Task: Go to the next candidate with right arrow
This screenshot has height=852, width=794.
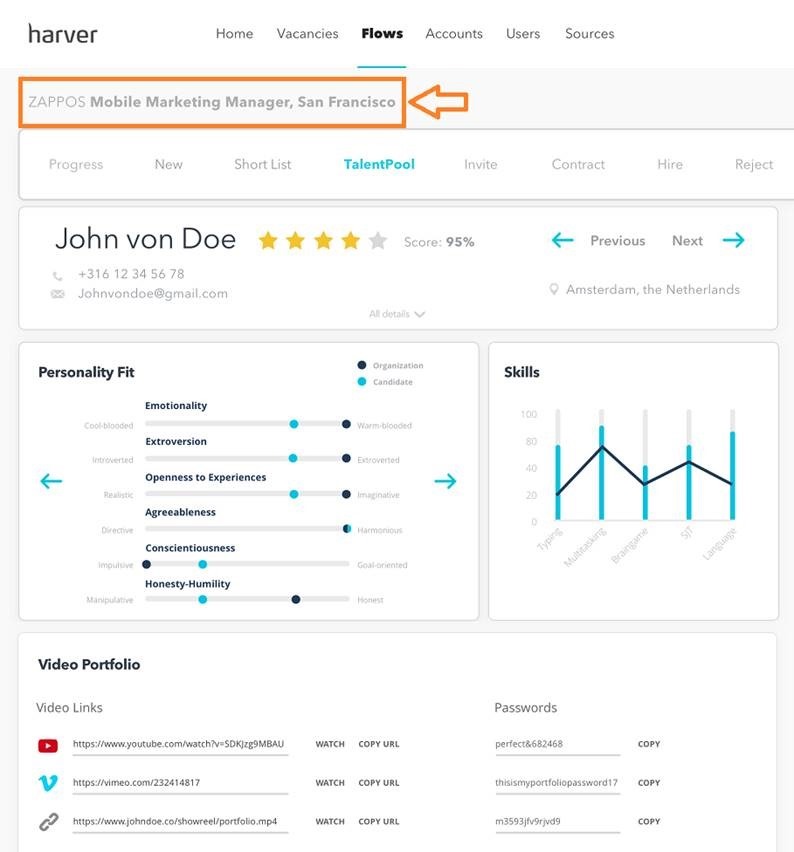Action: coord(734,241)
